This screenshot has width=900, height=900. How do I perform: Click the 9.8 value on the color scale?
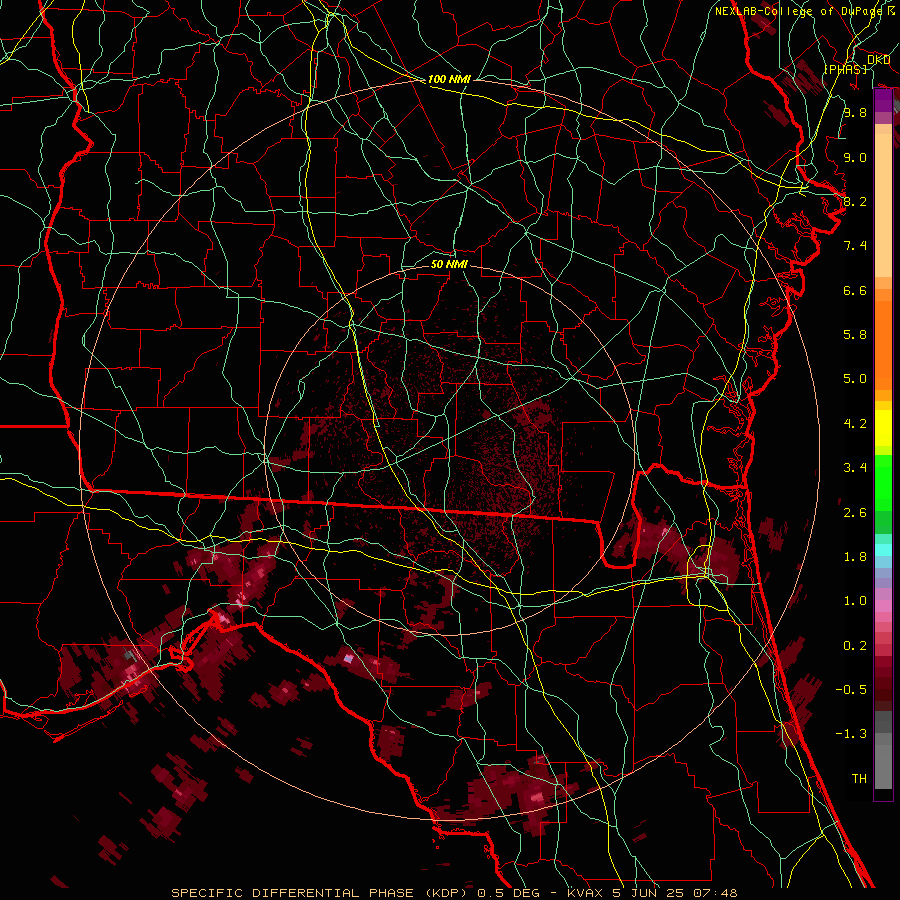855,113
